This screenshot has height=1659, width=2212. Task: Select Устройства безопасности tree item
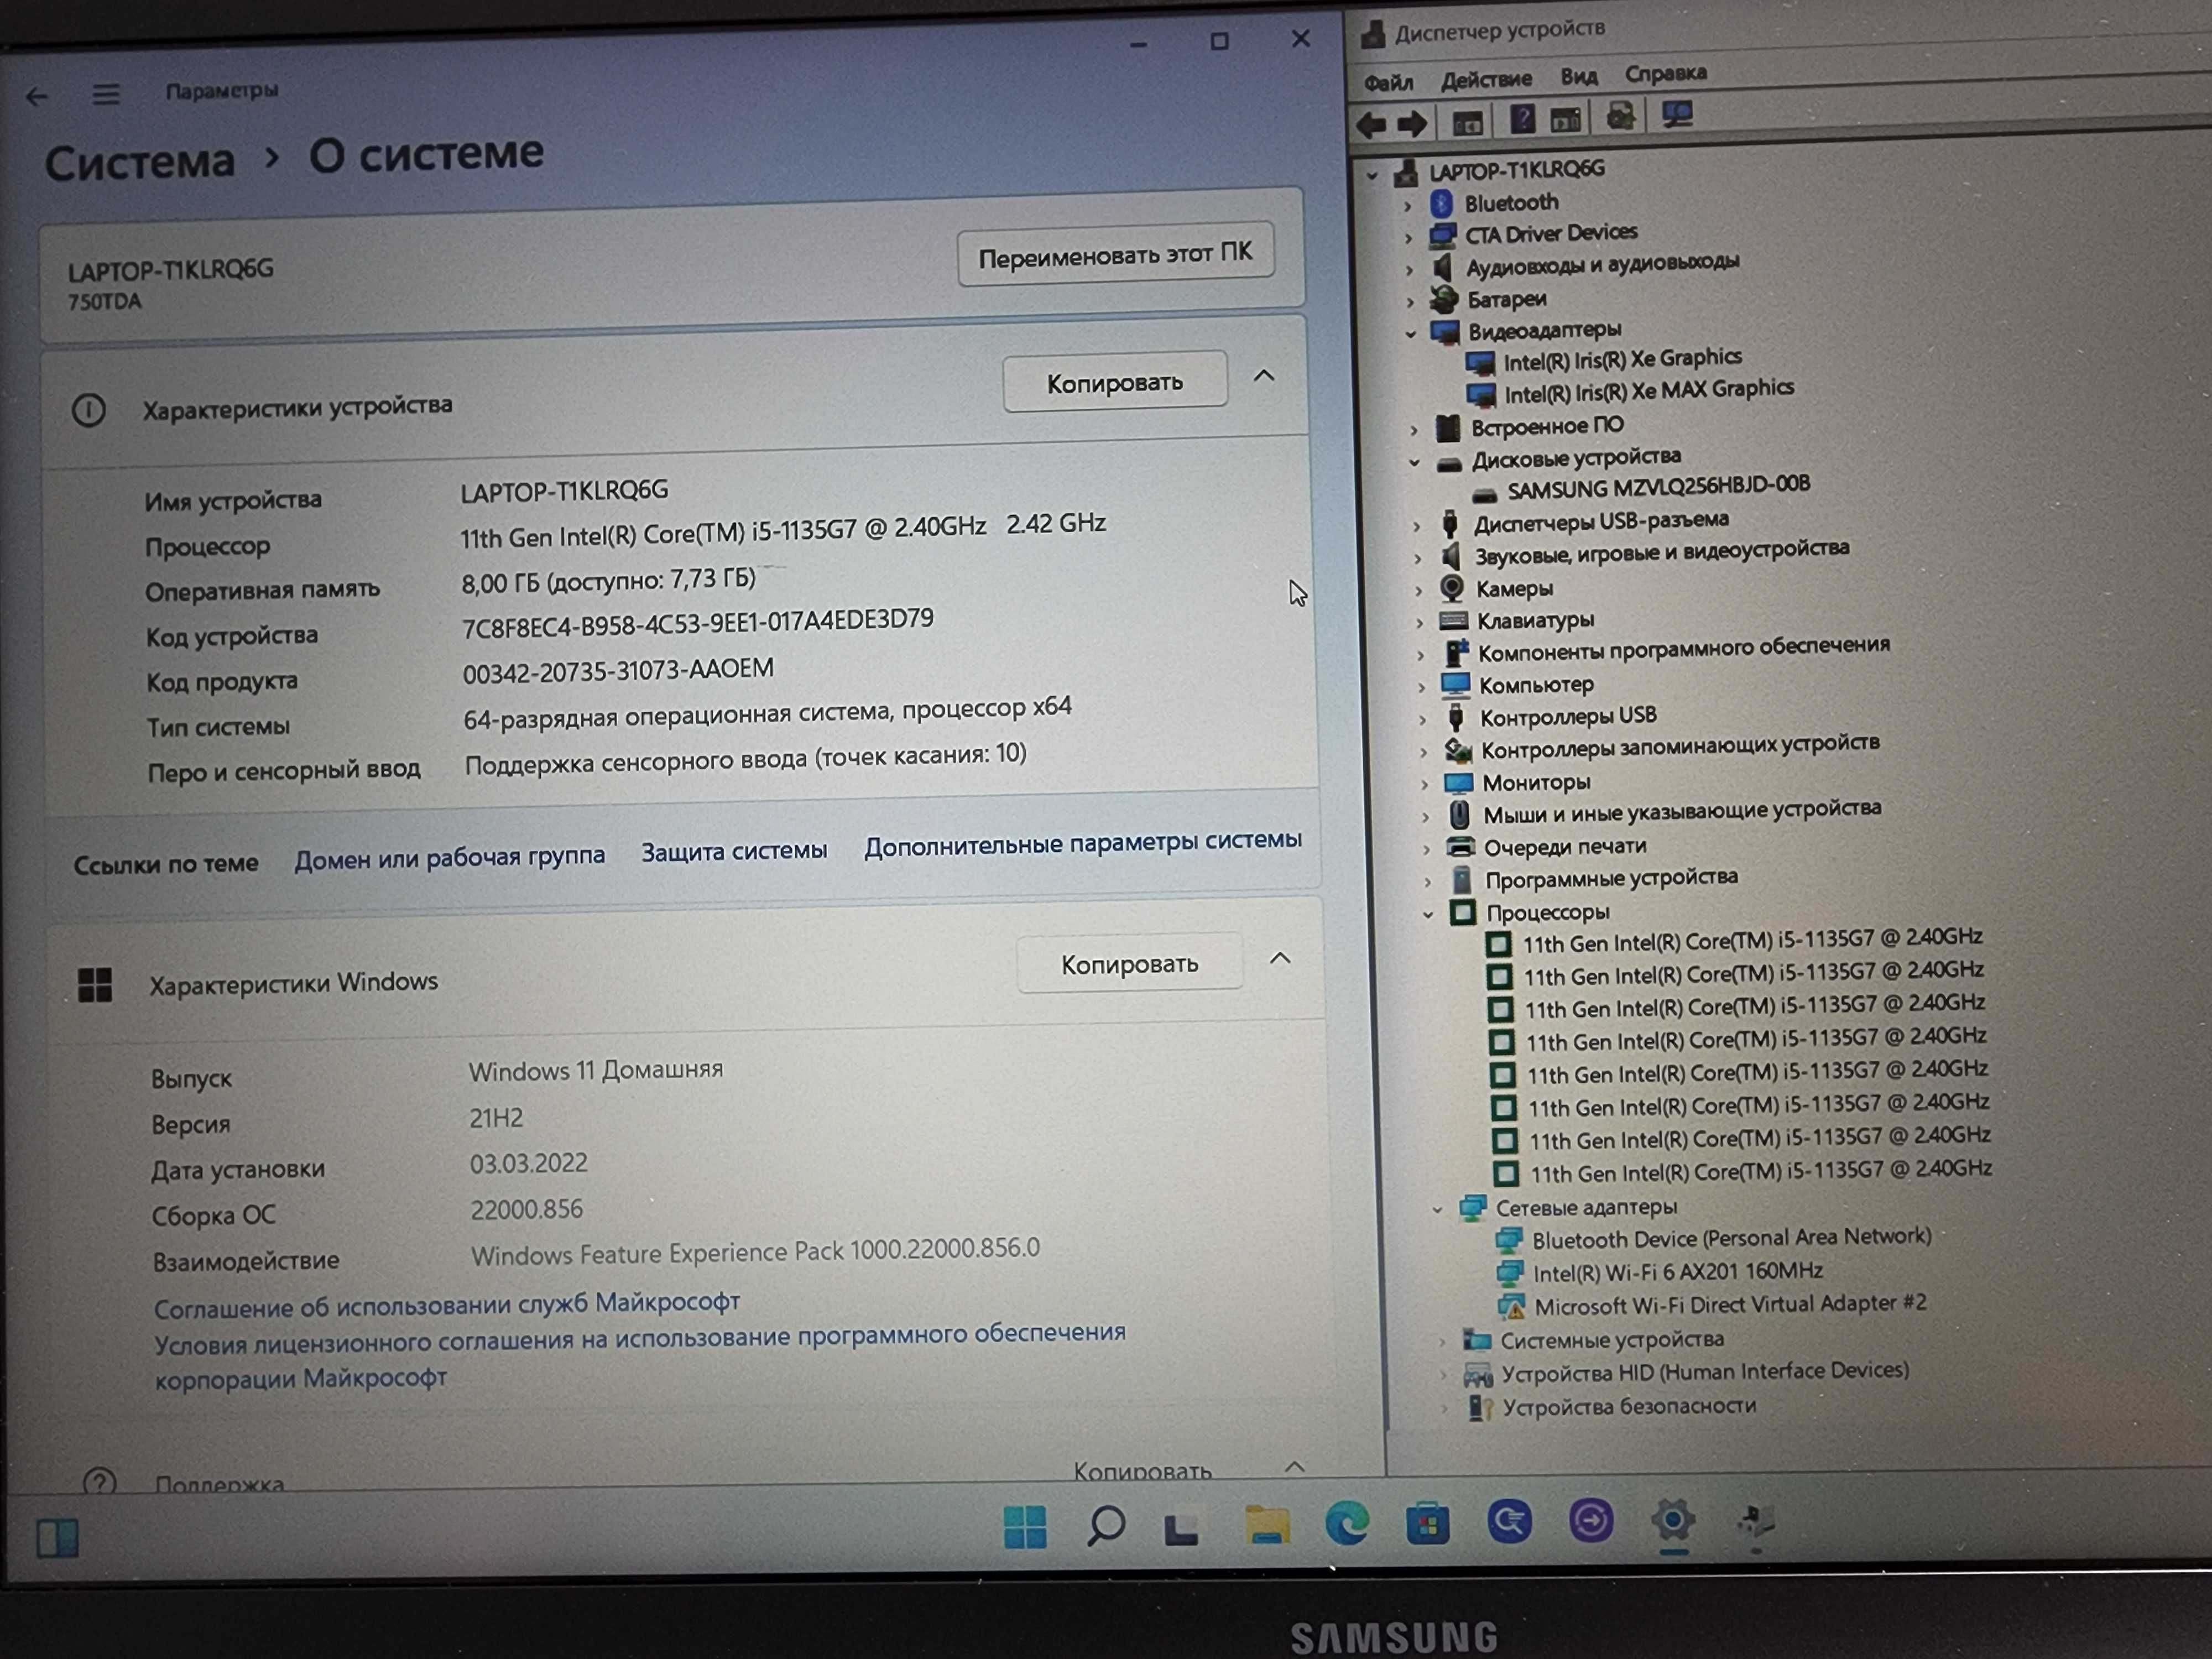pos(1629,1406)
